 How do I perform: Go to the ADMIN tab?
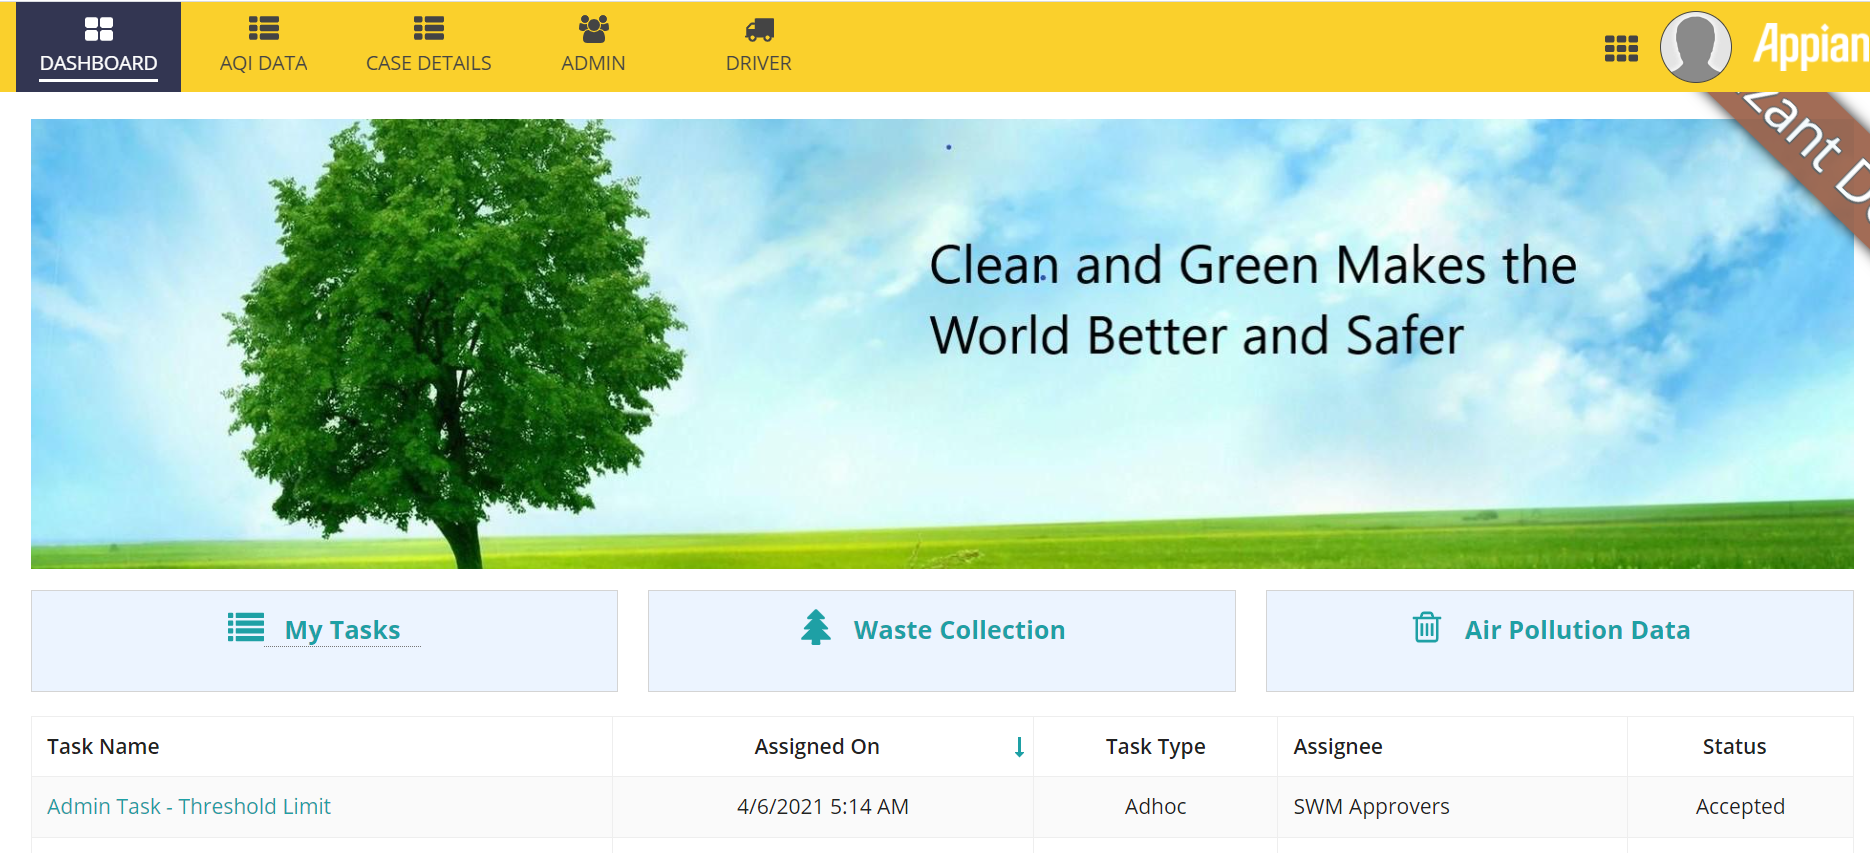click(593, 46)
